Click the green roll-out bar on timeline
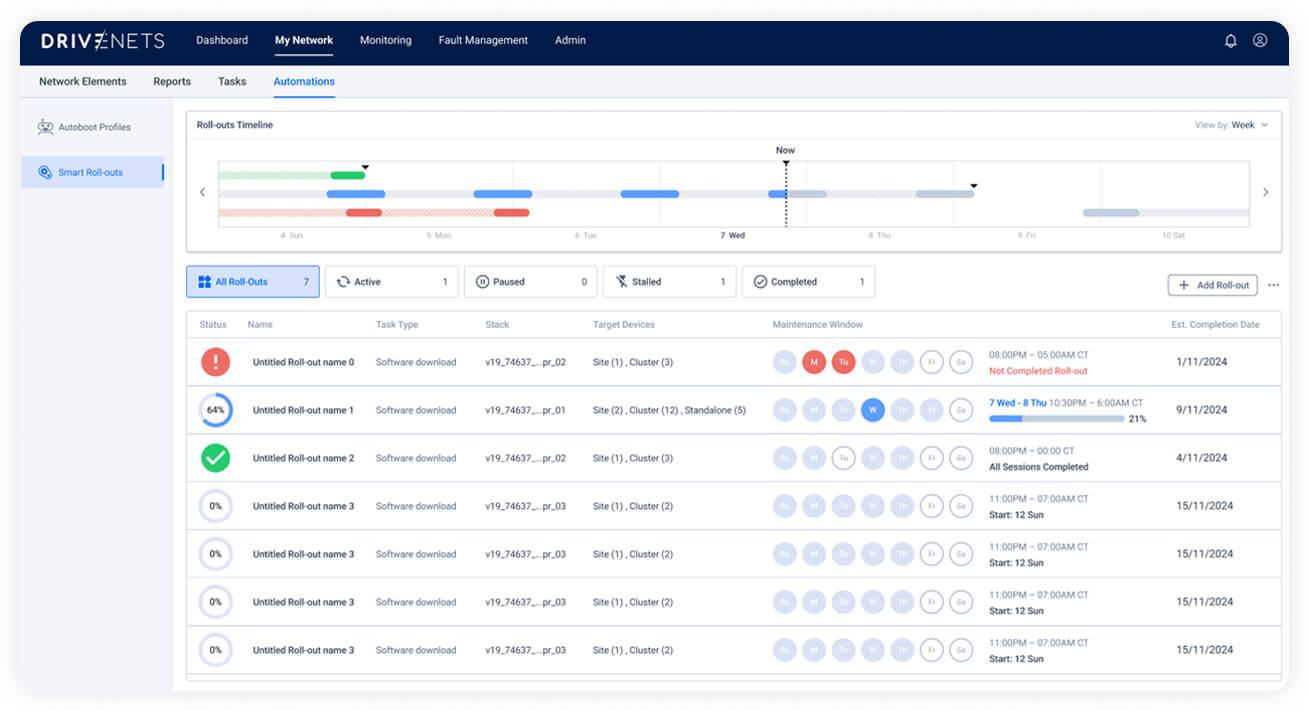The width and height of the screenshot is (1308, 711). pos(347,175)
